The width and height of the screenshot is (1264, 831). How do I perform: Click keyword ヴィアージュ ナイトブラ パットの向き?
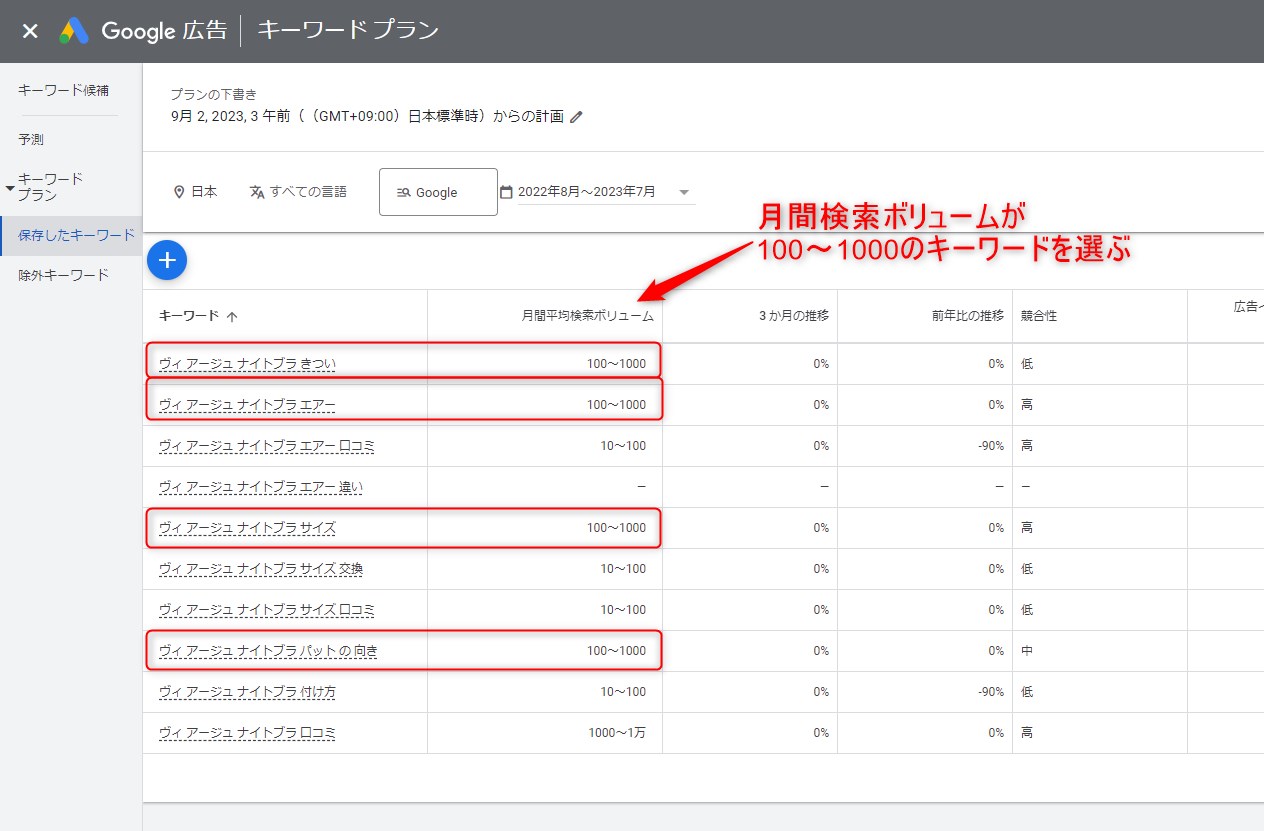click(268, 651)
